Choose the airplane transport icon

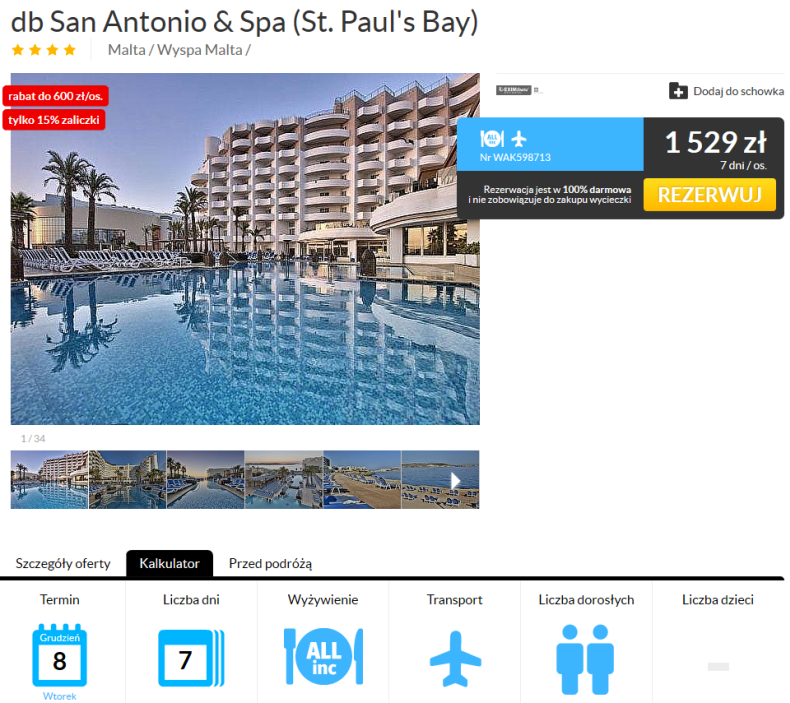[x=455, y=659]
